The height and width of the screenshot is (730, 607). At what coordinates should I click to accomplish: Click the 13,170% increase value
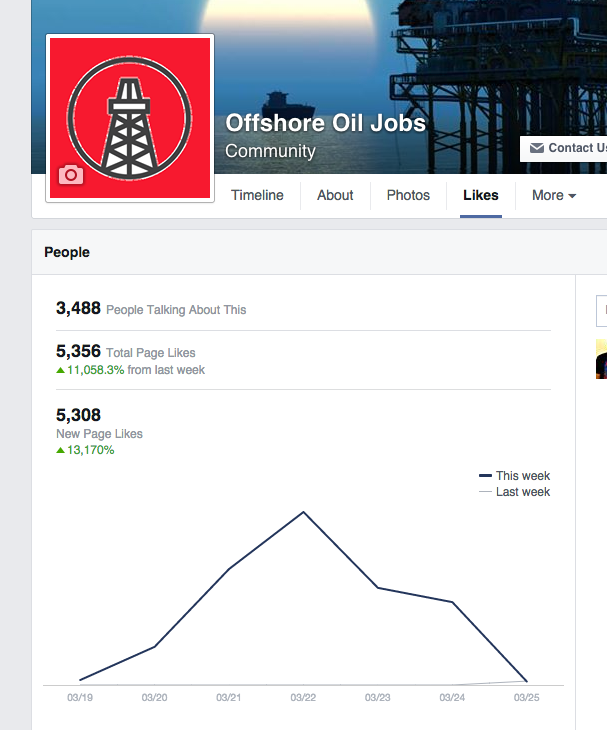[85, 450]
